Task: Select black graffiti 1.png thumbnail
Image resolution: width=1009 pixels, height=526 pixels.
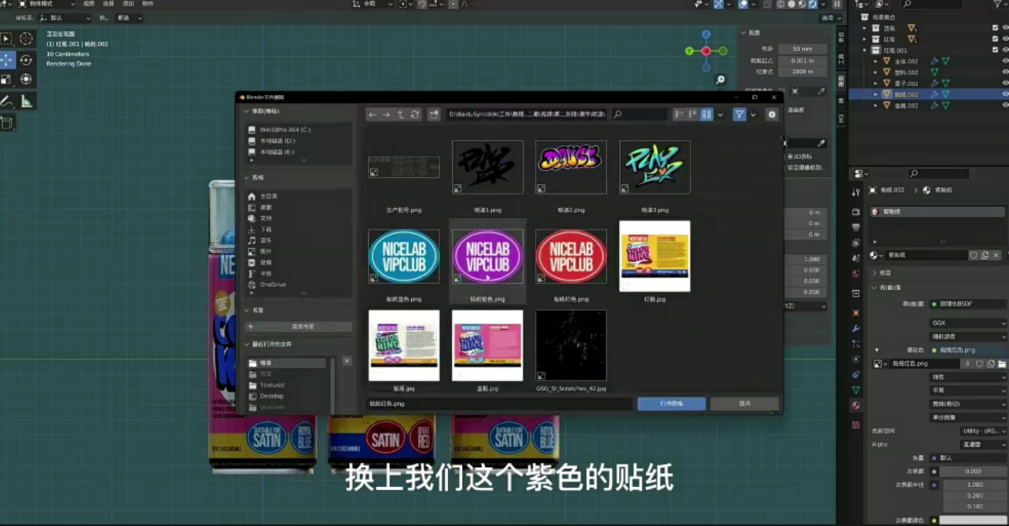Action: click(487, 167)
